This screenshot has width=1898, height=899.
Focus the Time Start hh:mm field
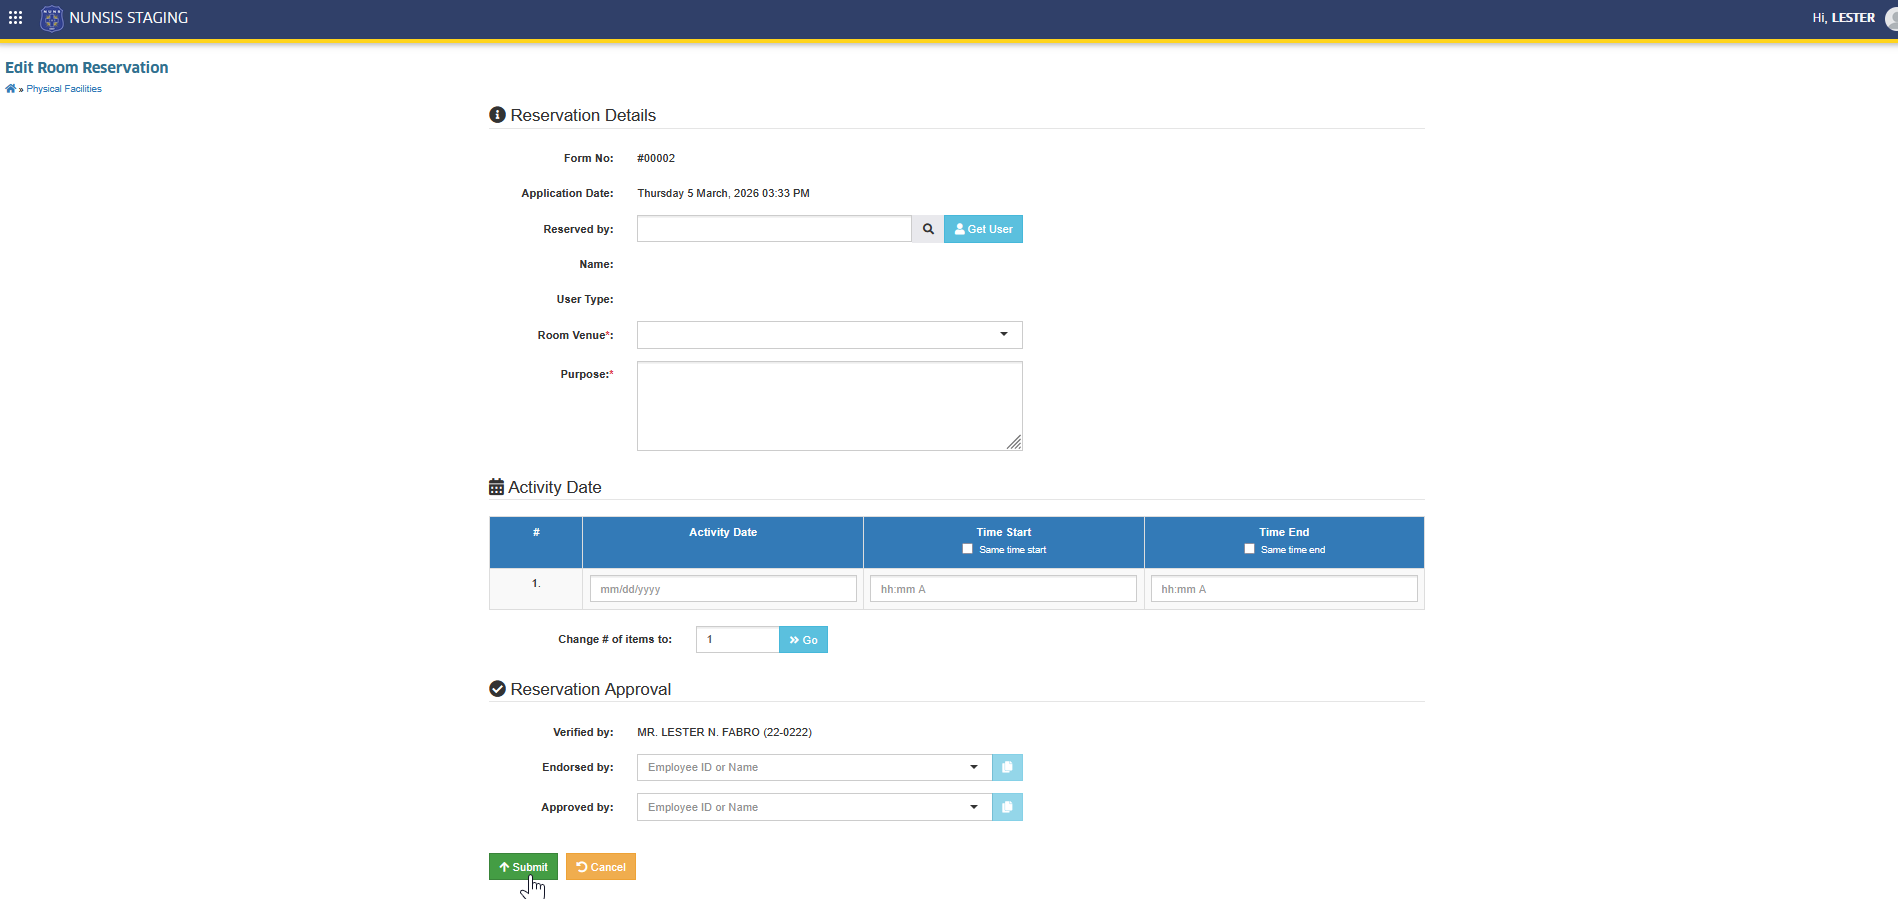pos(1003,589)
